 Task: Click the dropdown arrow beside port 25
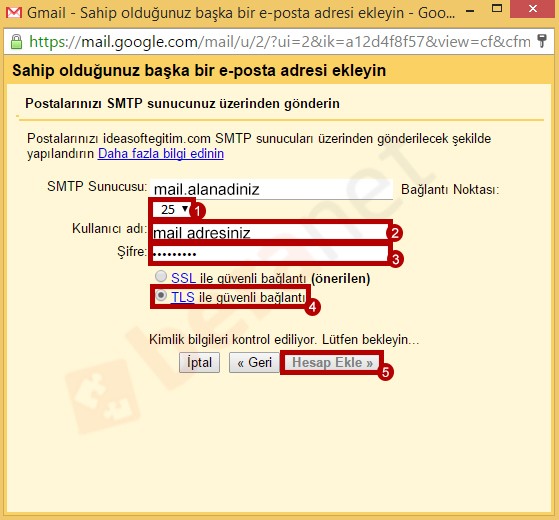(x=185, y=208)
